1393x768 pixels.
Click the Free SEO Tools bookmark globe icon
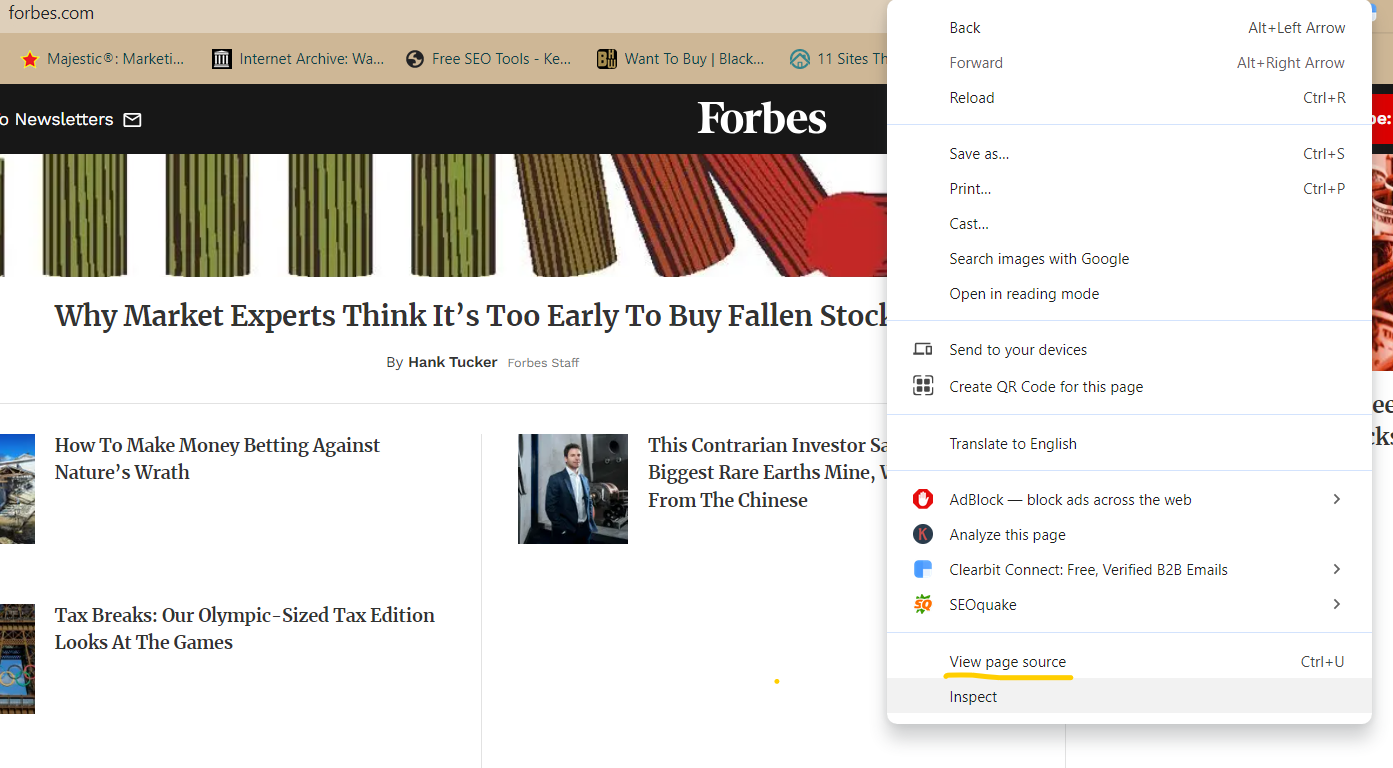coord(415,59)
